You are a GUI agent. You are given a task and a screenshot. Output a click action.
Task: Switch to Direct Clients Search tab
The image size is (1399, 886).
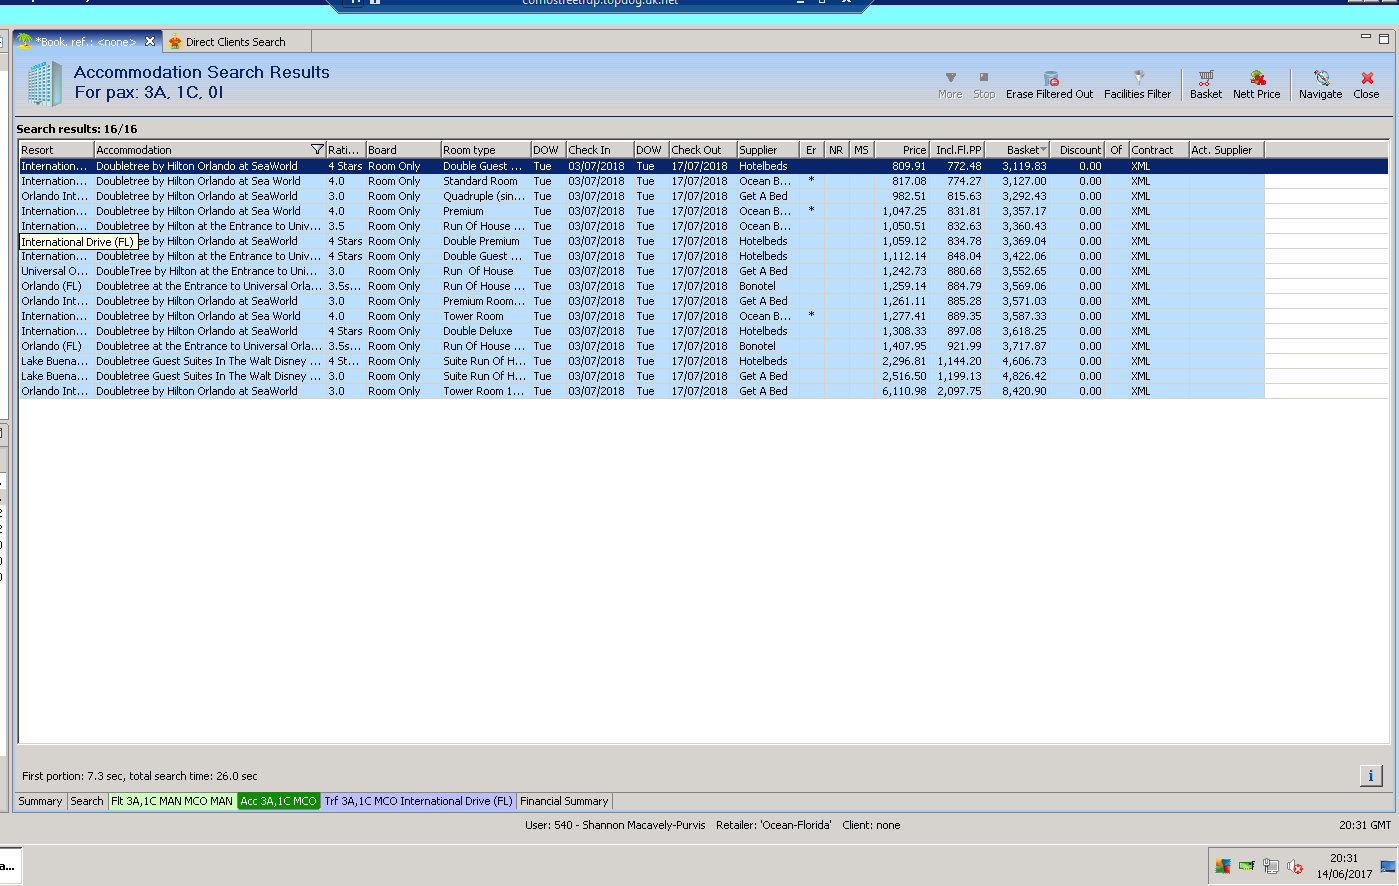(235, 42)
